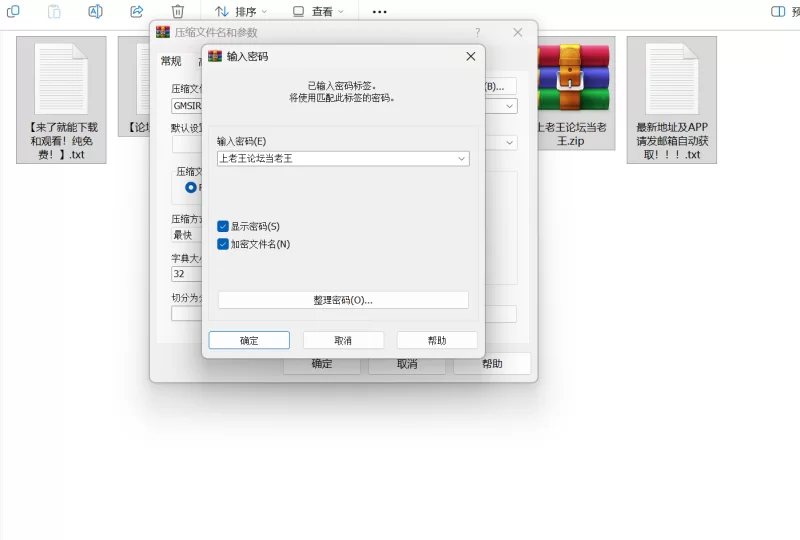Image resolution: width=800 pixels, height=540 pixels.
Task: Expand the password field dropdown arrow
Action: coord(461,158)
